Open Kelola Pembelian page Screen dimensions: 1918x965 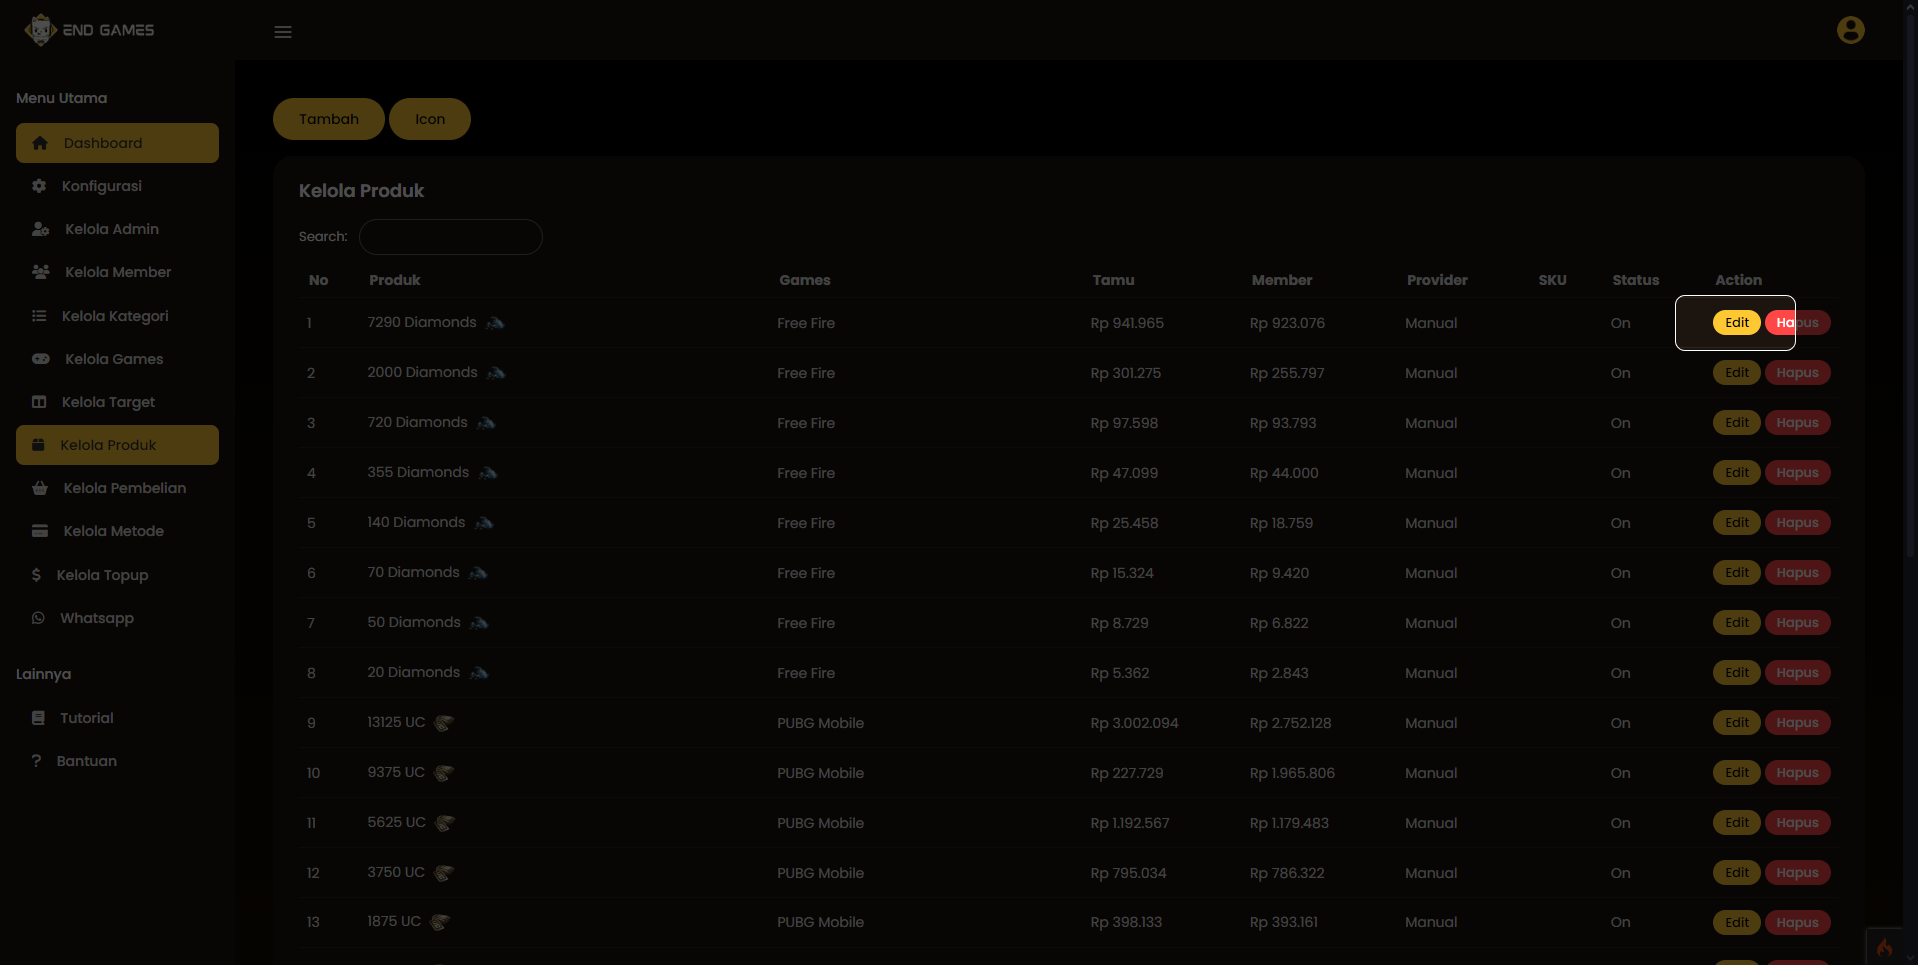[x=117, y=488]
